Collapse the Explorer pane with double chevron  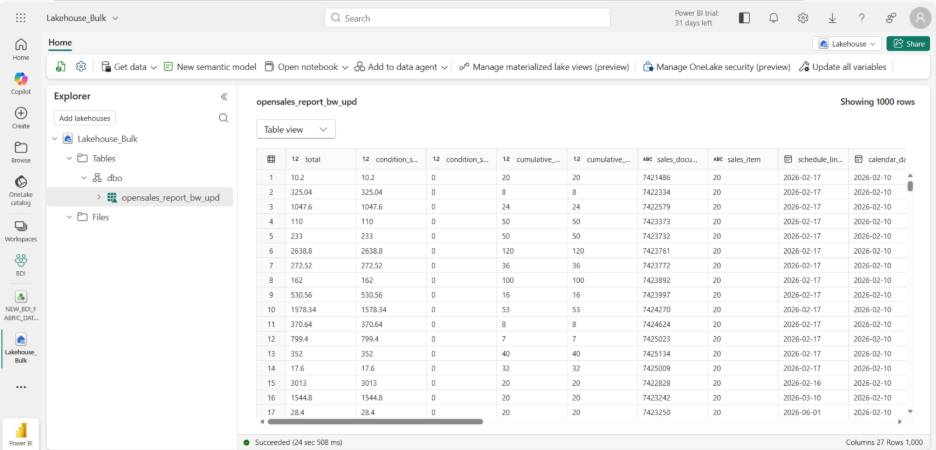[x=224, y=96]
